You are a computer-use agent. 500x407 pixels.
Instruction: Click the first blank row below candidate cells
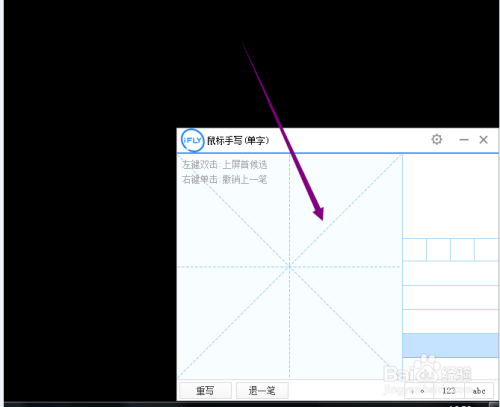451,274
